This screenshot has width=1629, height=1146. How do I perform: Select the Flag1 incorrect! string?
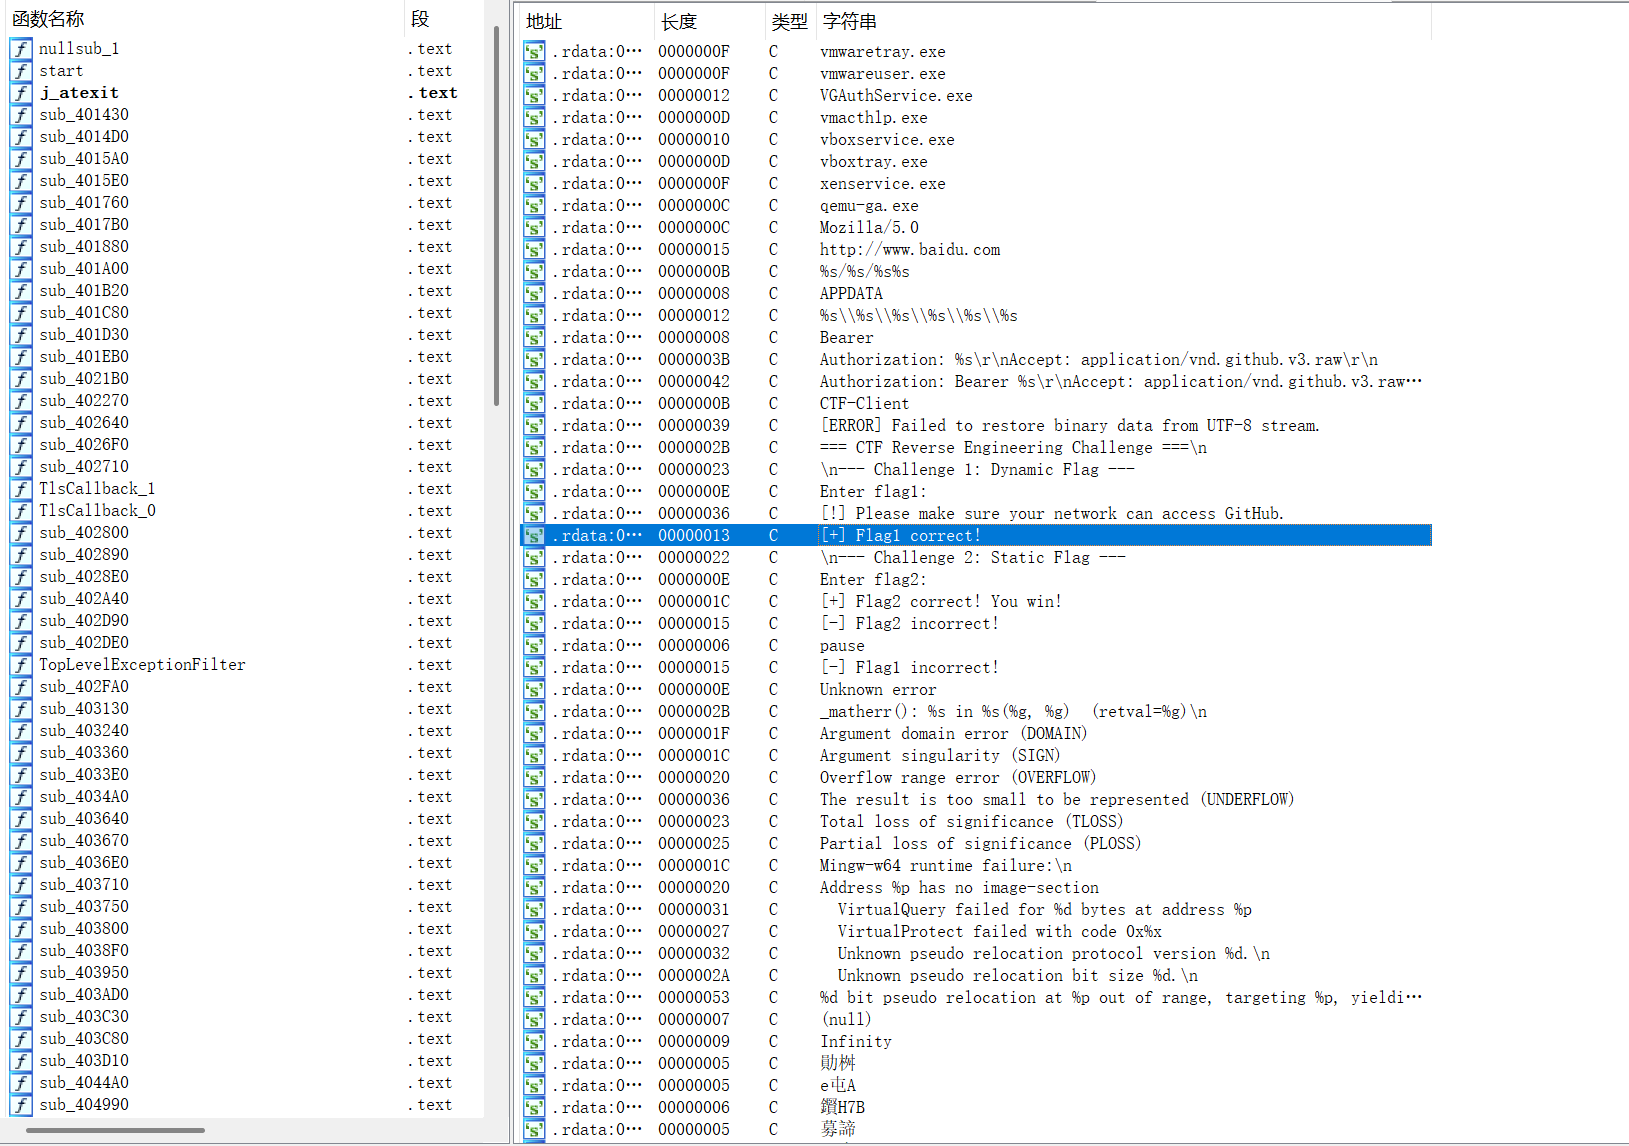pos(909,668)
